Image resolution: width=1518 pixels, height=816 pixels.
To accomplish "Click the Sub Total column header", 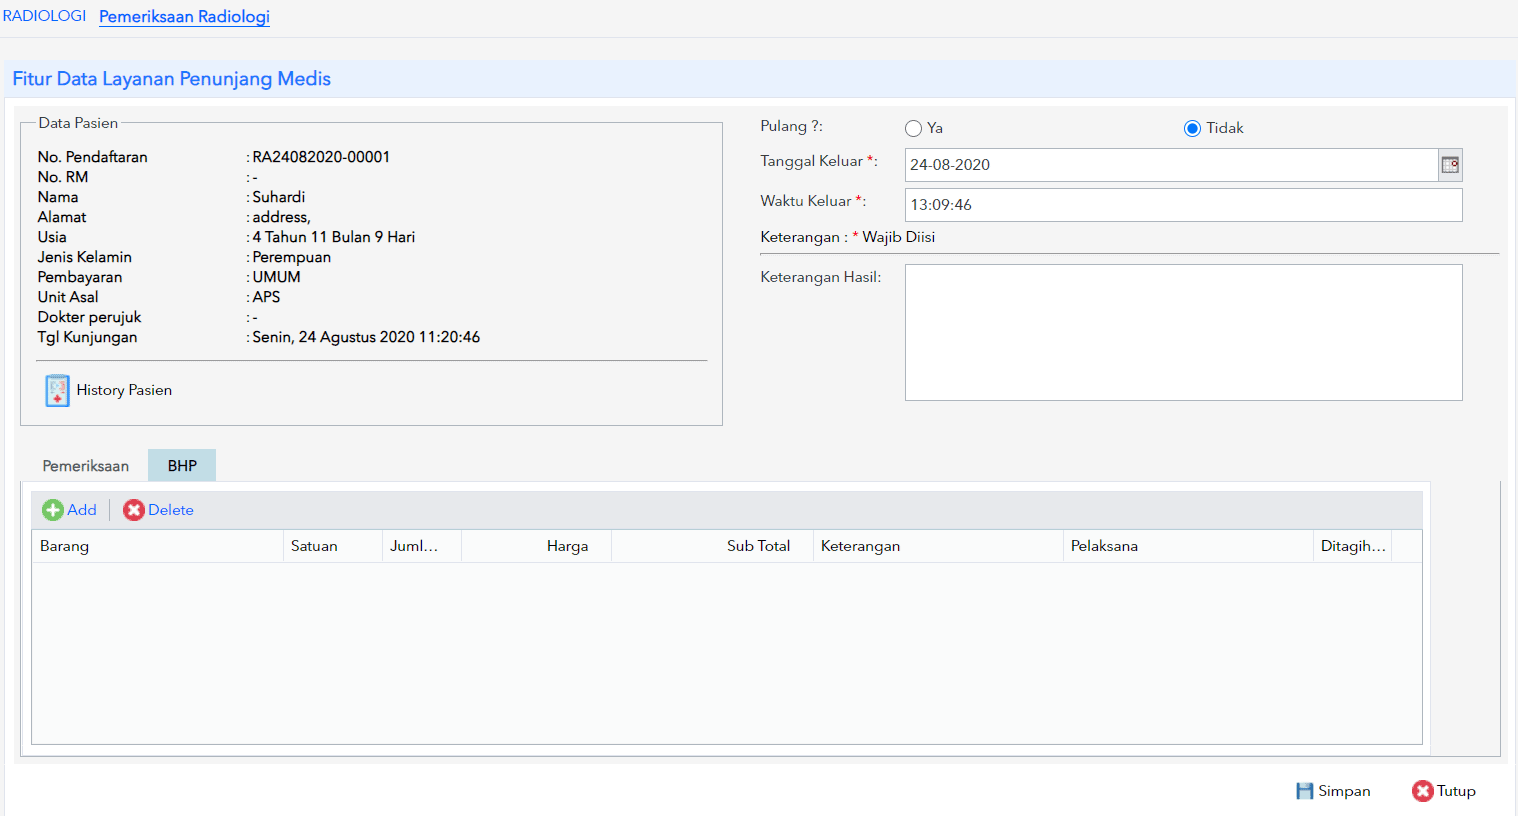I will click(x=713, y=546).
